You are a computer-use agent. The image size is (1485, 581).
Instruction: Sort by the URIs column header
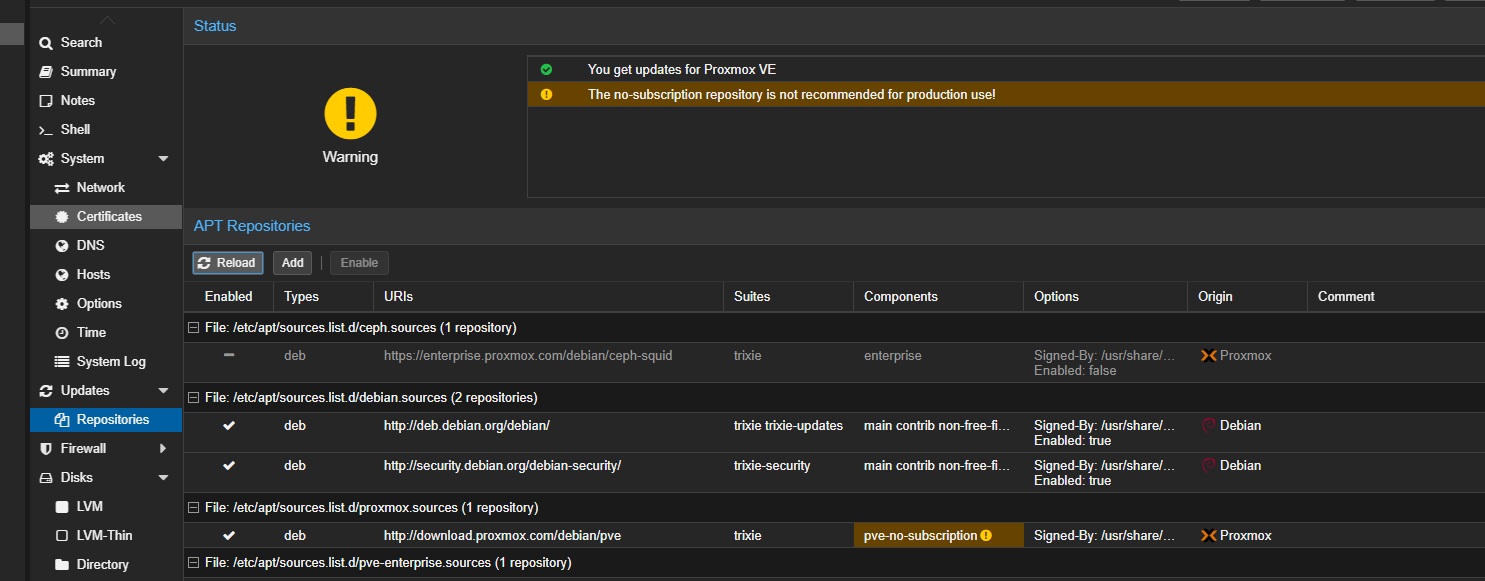pos(548,297)
